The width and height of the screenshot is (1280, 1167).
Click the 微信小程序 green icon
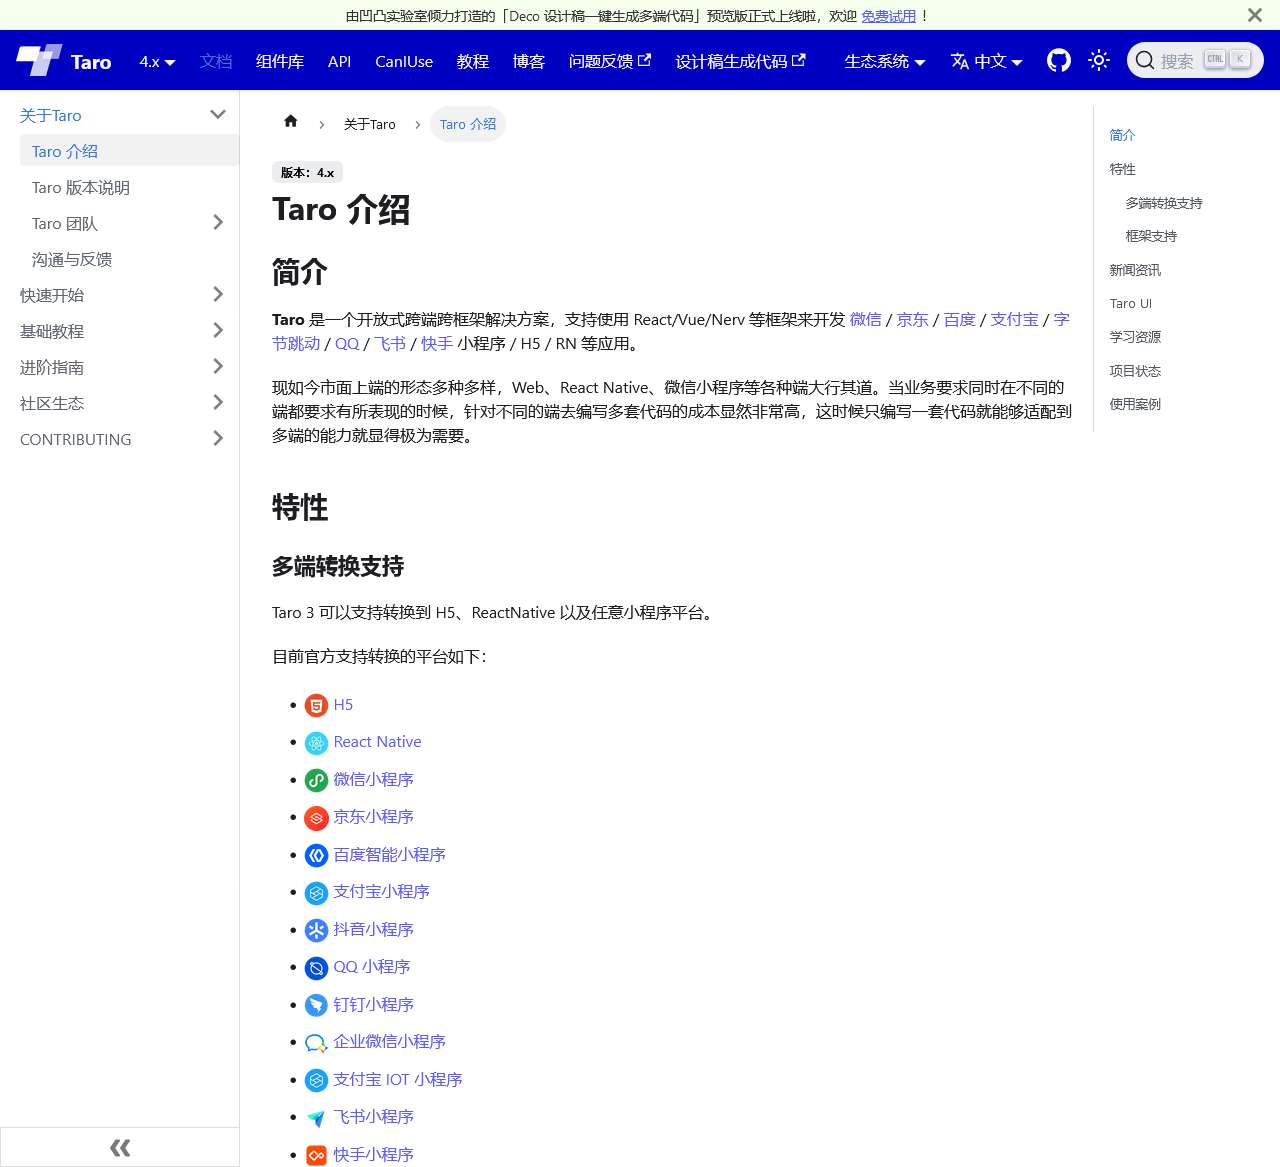(316, 781)
